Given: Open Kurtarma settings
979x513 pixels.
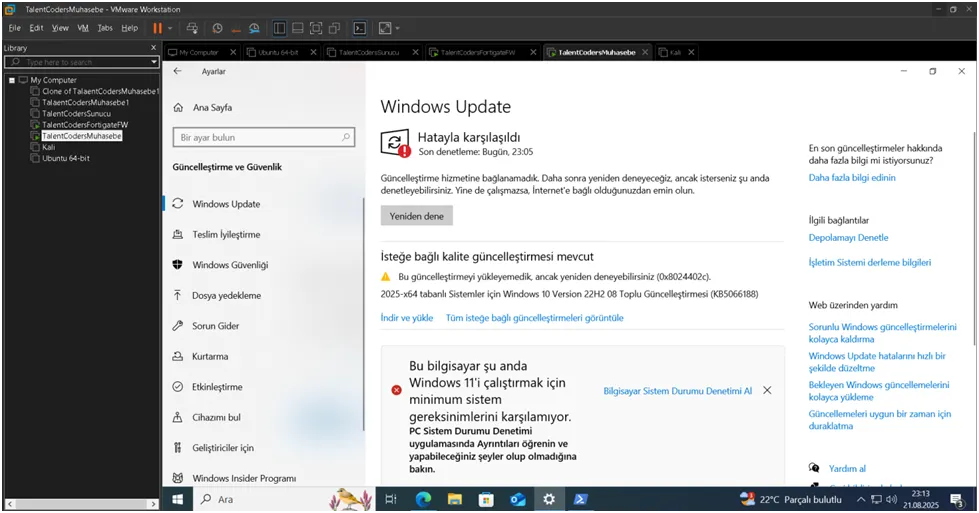Looking at the screenshot, I should pyautogui.click(x=210, y=357).
